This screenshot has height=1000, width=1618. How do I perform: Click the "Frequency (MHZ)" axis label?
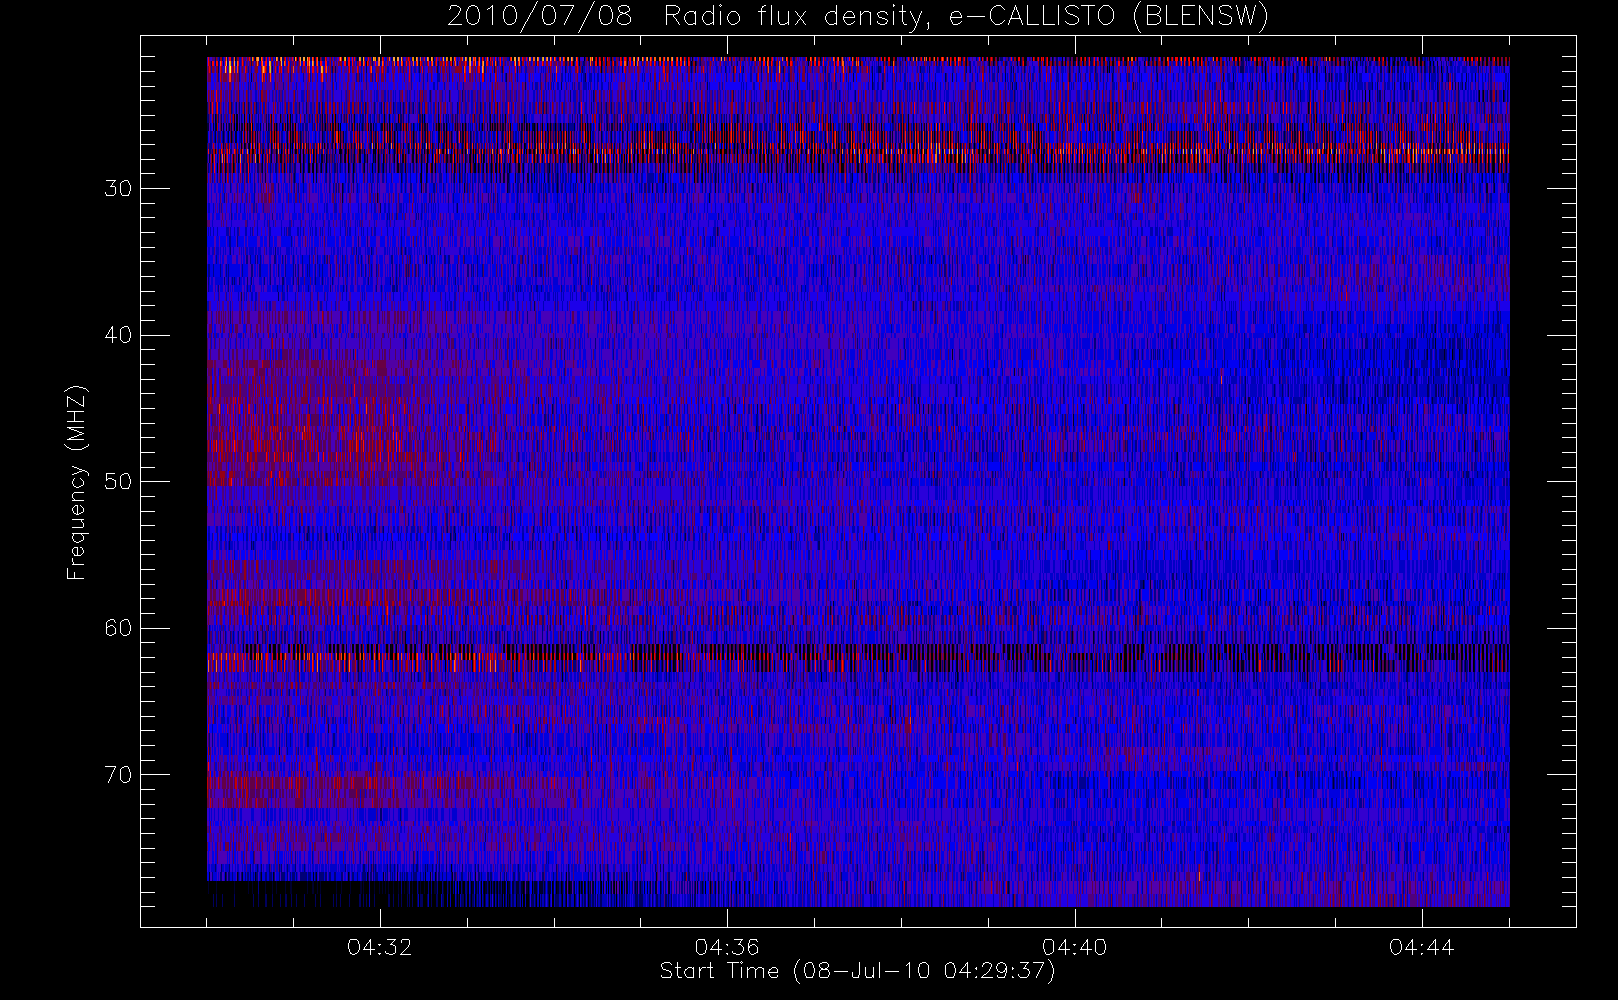(77, 482)
